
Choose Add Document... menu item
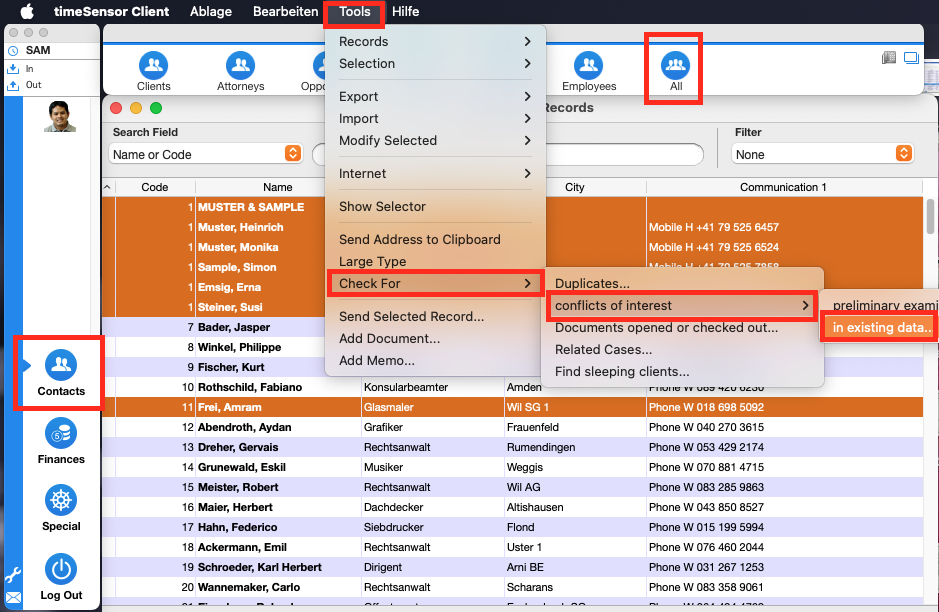(435, 338)
